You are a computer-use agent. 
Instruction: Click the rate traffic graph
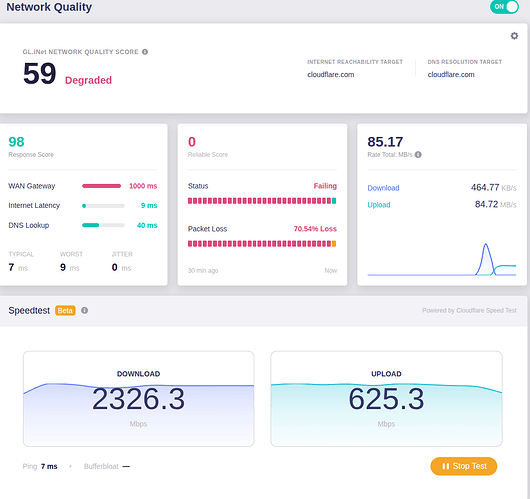click(x=442, y=260)
